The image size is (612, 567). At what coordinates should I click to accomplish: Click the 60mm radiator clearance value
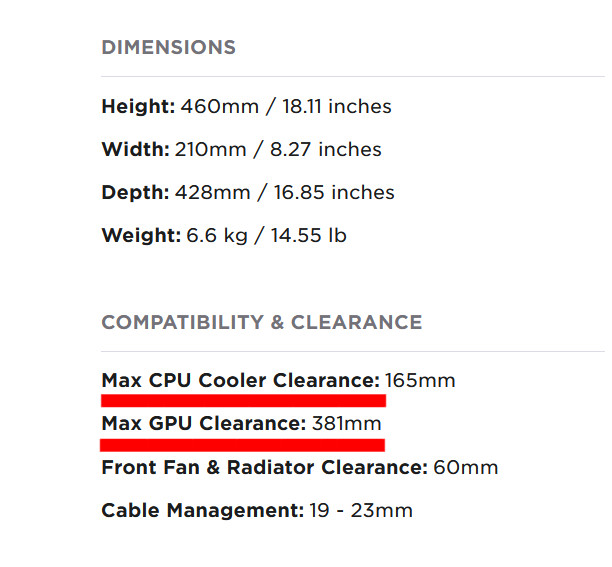pyautogui.click(x=466, y=467)
